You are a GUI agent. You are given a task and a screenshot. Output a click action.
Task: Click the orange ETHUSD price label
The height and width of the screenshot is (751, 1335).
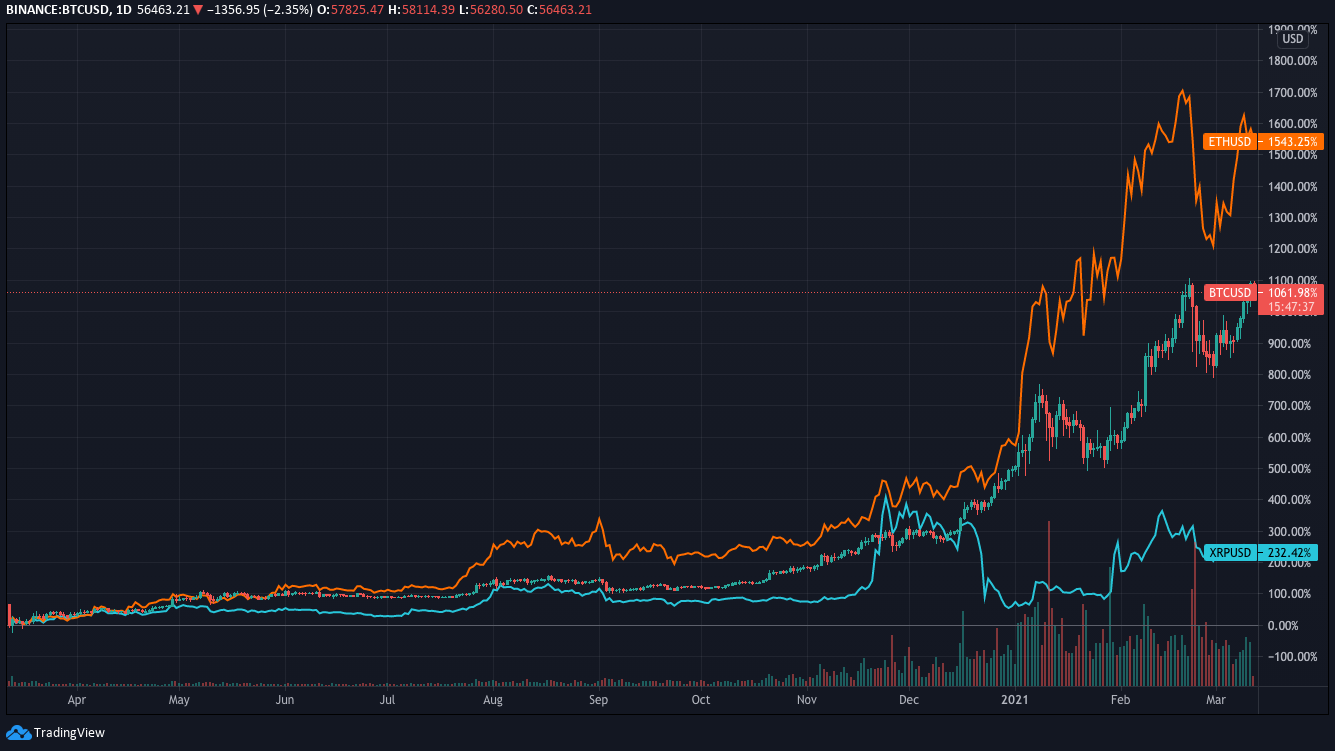click(1264, 141)
